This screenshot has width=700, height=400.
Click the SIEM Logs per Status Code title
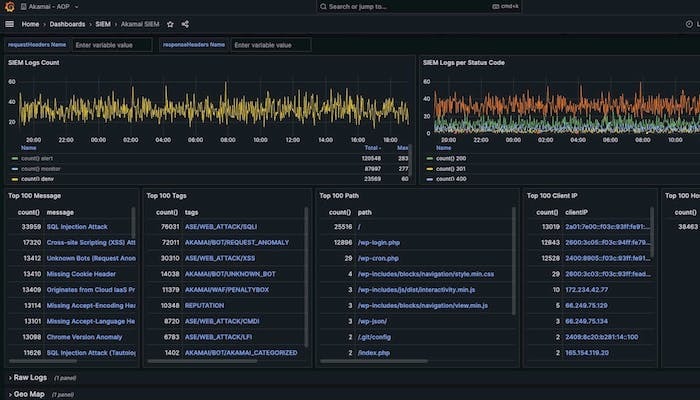463,62
